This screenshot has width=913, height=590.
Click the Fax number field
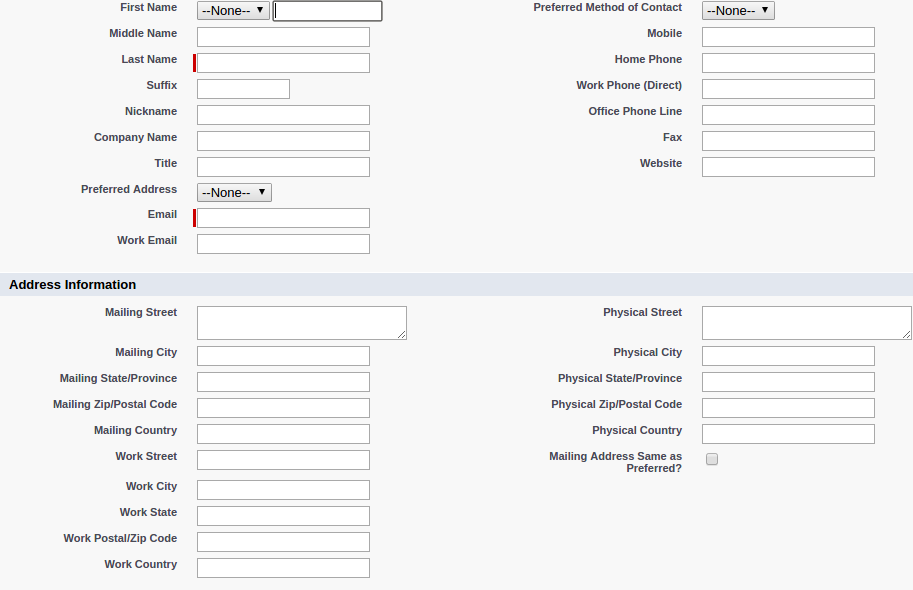coord(788,141)
